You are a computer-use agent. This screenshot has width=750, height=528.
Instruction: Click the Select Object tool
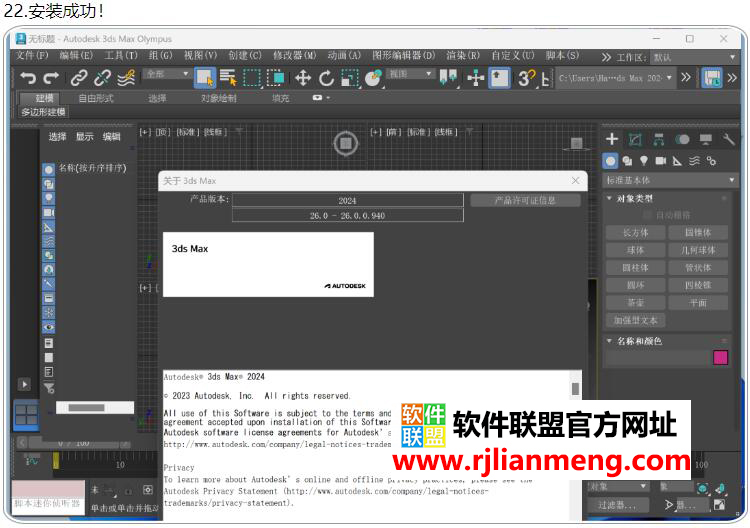pos(204,78)
